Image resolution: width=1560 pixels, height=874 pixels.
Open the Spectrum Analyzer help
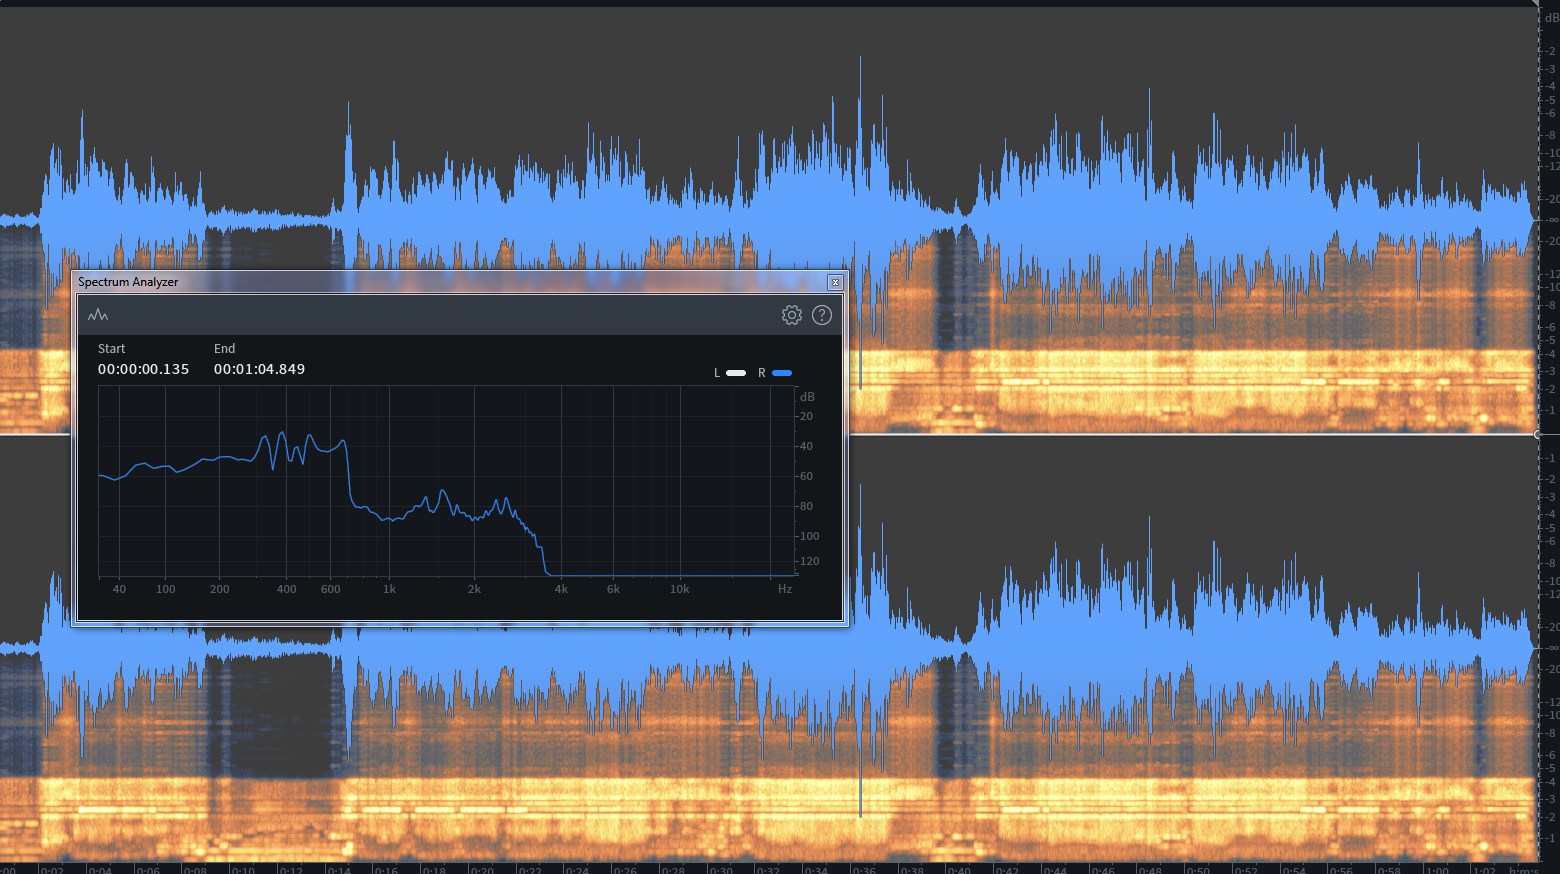tap(822, 315)
